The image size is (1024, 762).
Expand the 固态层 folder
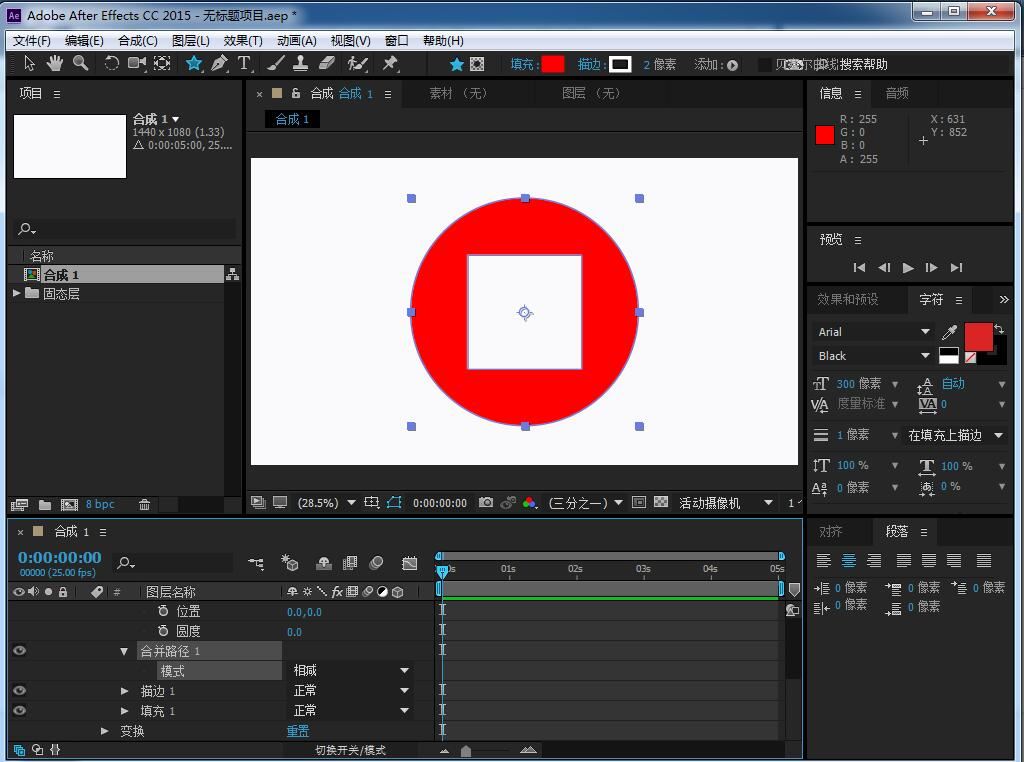pos(17,294)
